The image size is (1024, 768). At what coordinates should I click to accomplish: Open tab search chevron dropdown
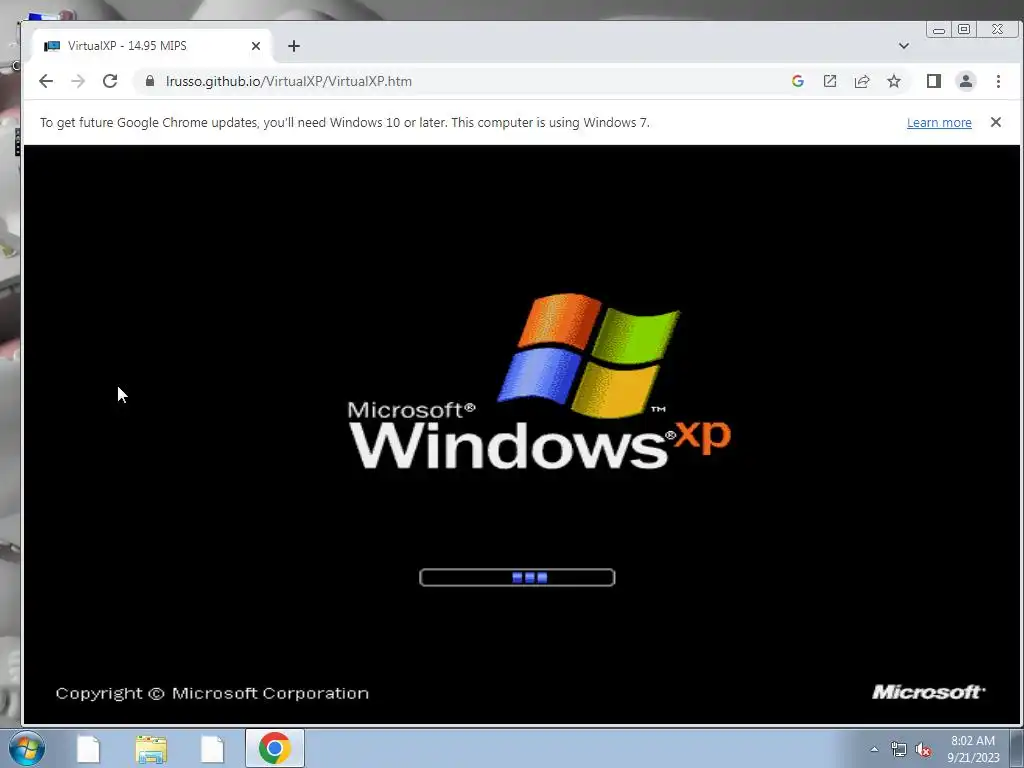tap(904, 46)
